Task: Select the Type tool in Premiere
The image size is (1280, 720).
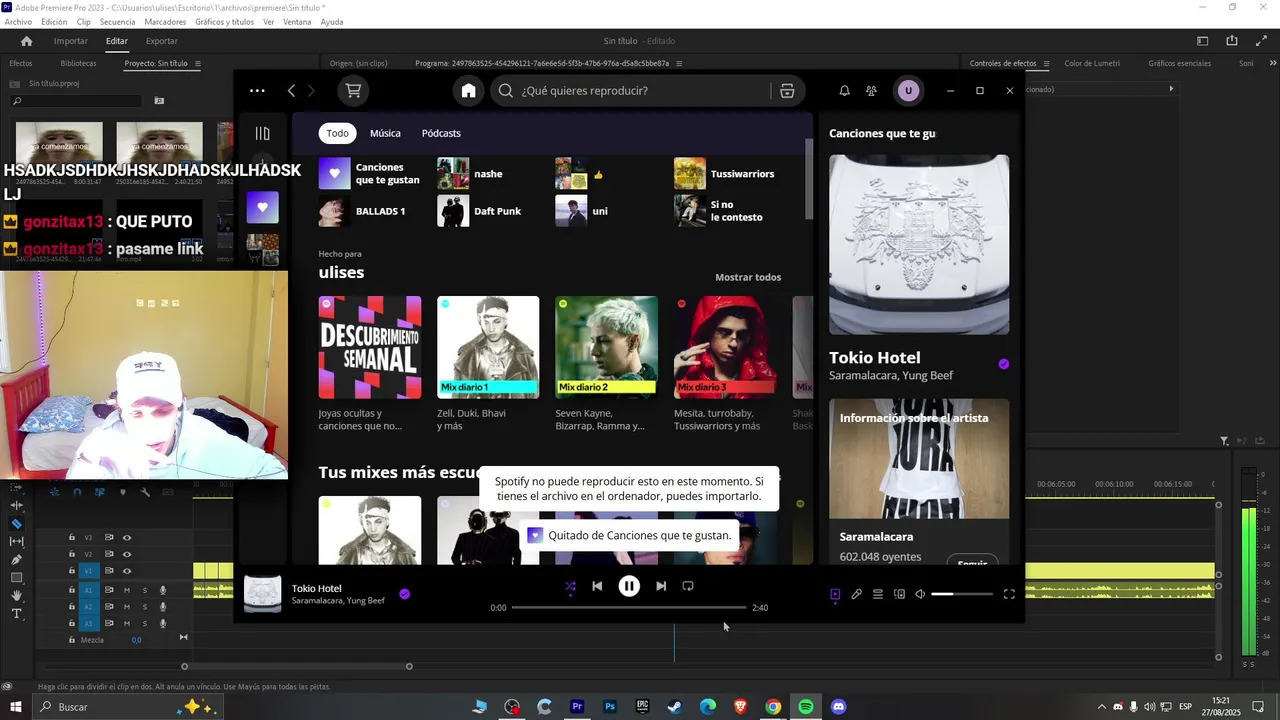Action: pos(16,613)
